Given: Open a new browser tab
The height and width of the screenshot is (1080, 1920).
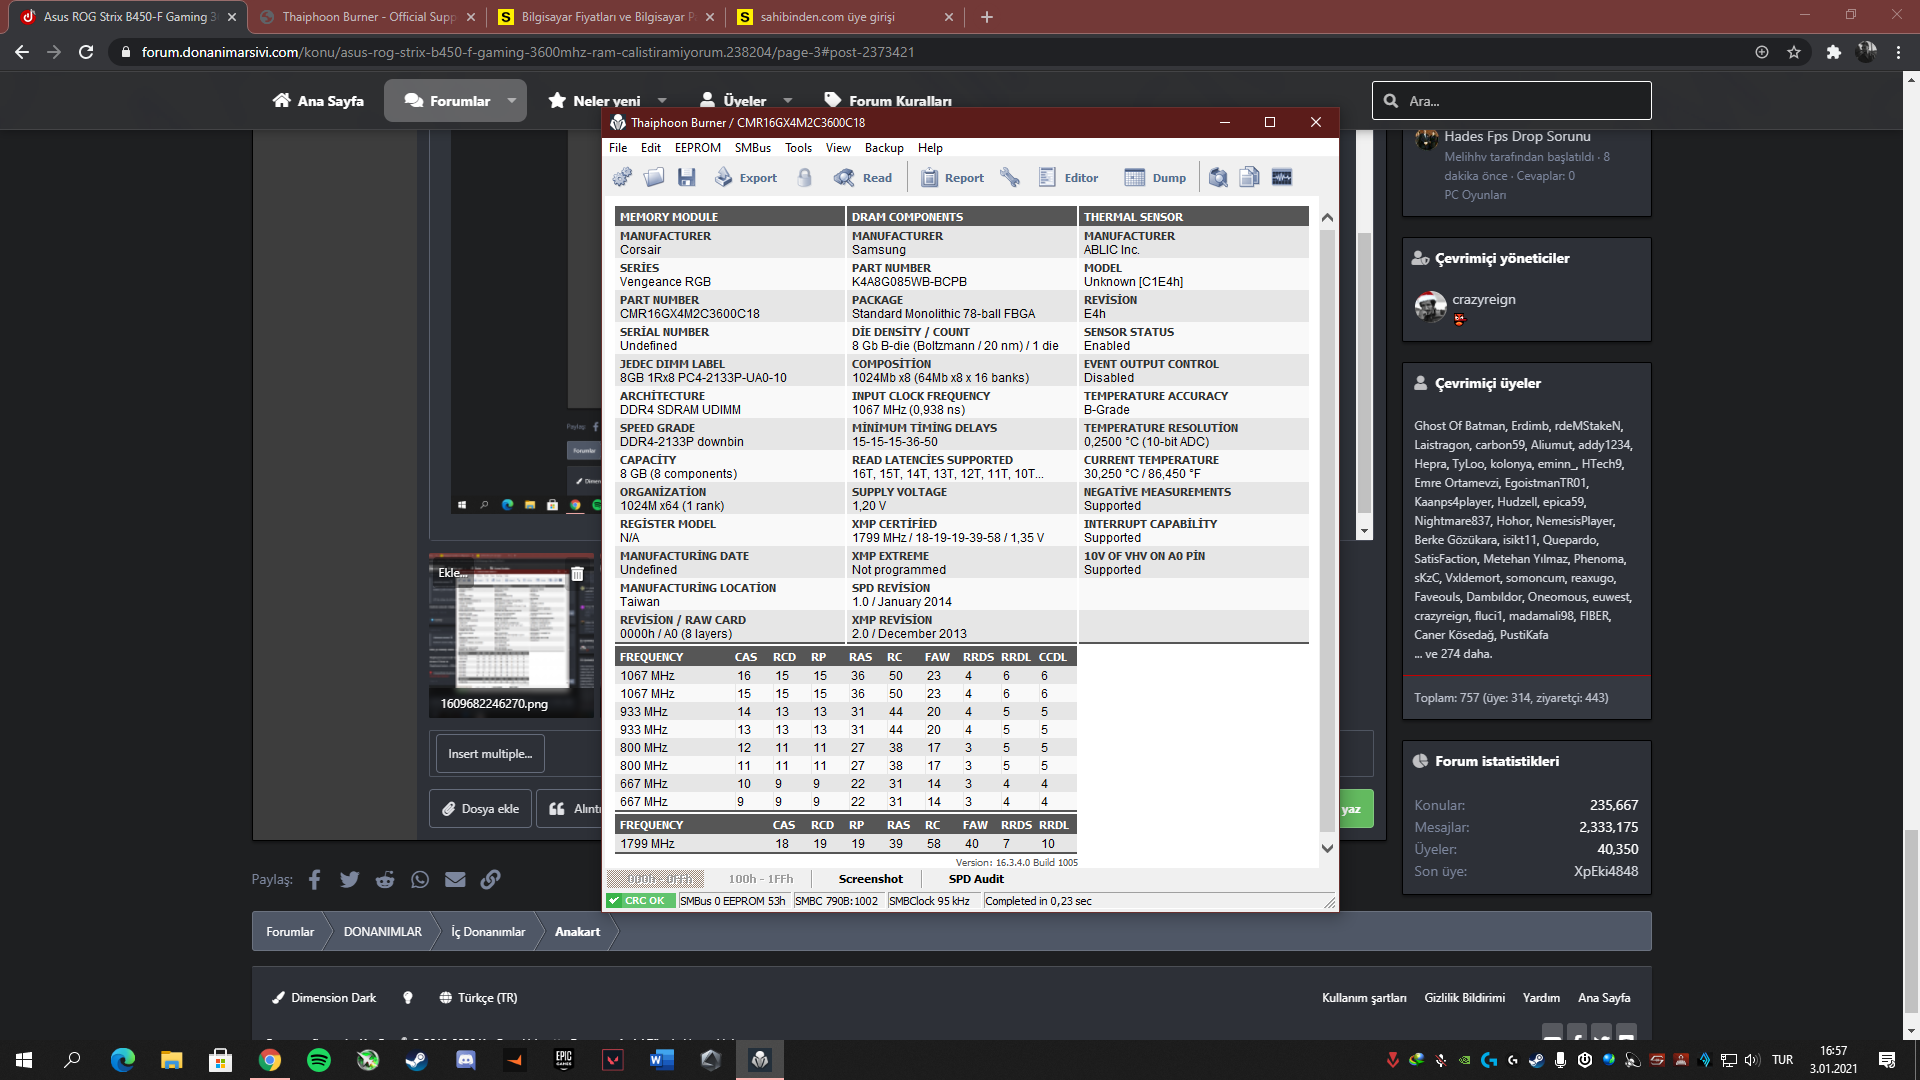Looking at the screenshot, I should [986, 17].
